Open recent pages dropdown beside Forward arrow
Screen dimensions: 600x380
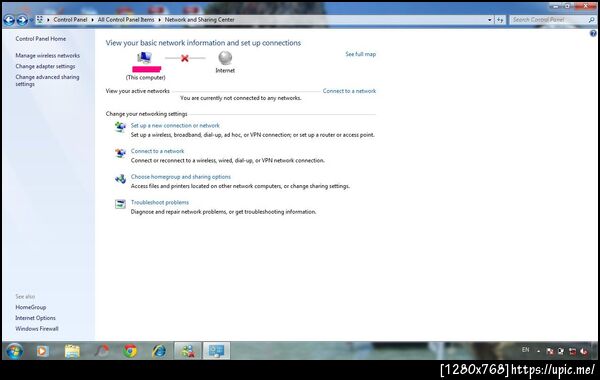[31, 20]
